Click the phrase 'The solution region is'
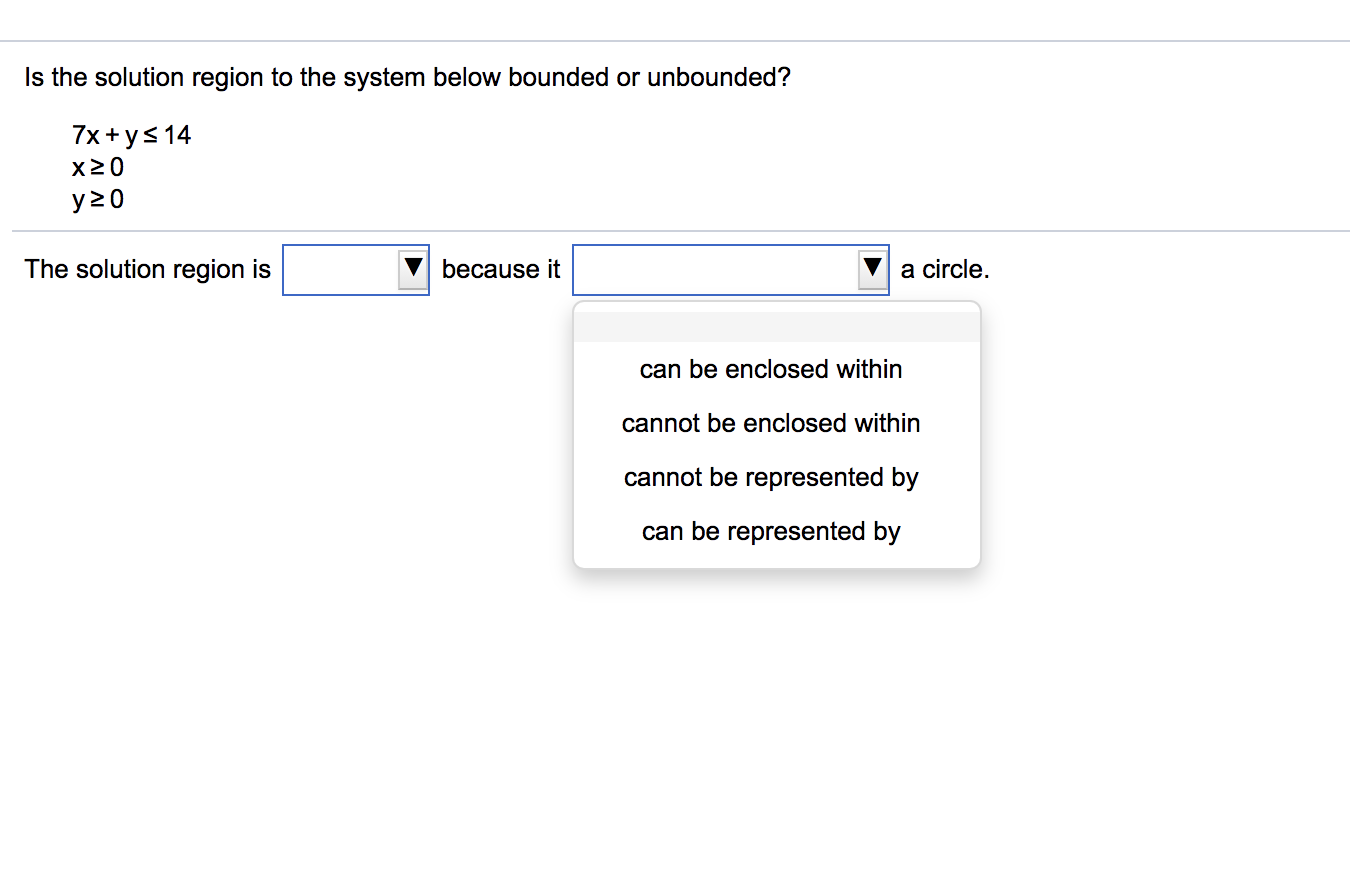Screen dimensions: 1350x894 point(147,268)
